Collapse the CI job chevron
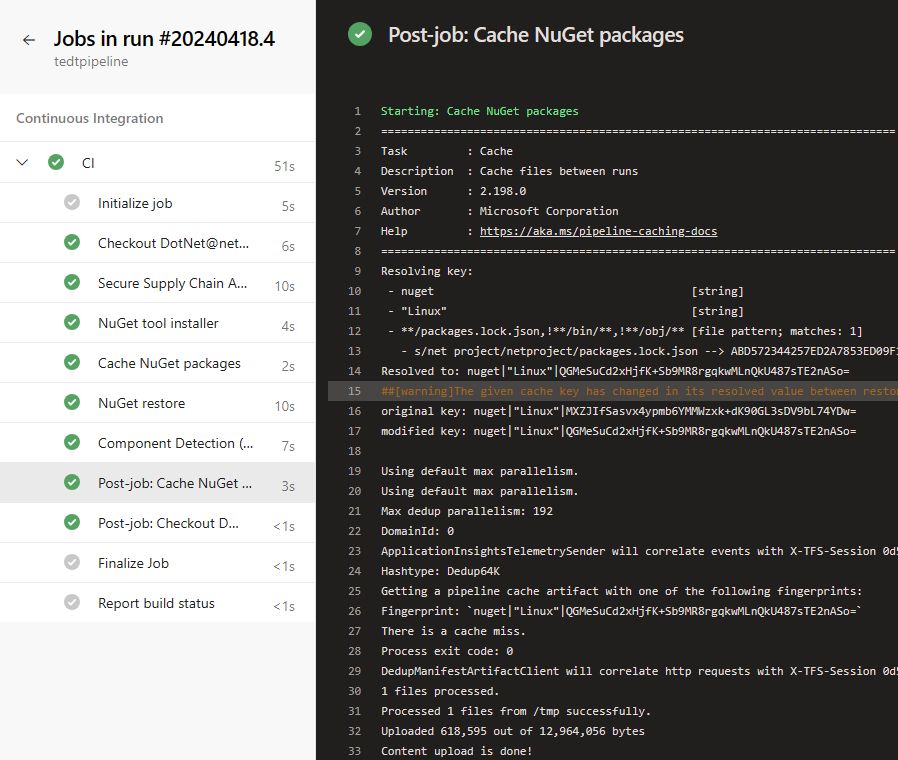 tap(23, 163)
